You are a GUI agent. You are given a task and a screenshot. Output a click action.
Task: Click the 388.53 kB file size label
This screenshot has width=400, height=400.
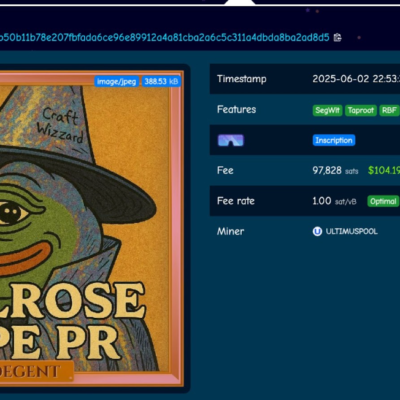pos(161,81)
